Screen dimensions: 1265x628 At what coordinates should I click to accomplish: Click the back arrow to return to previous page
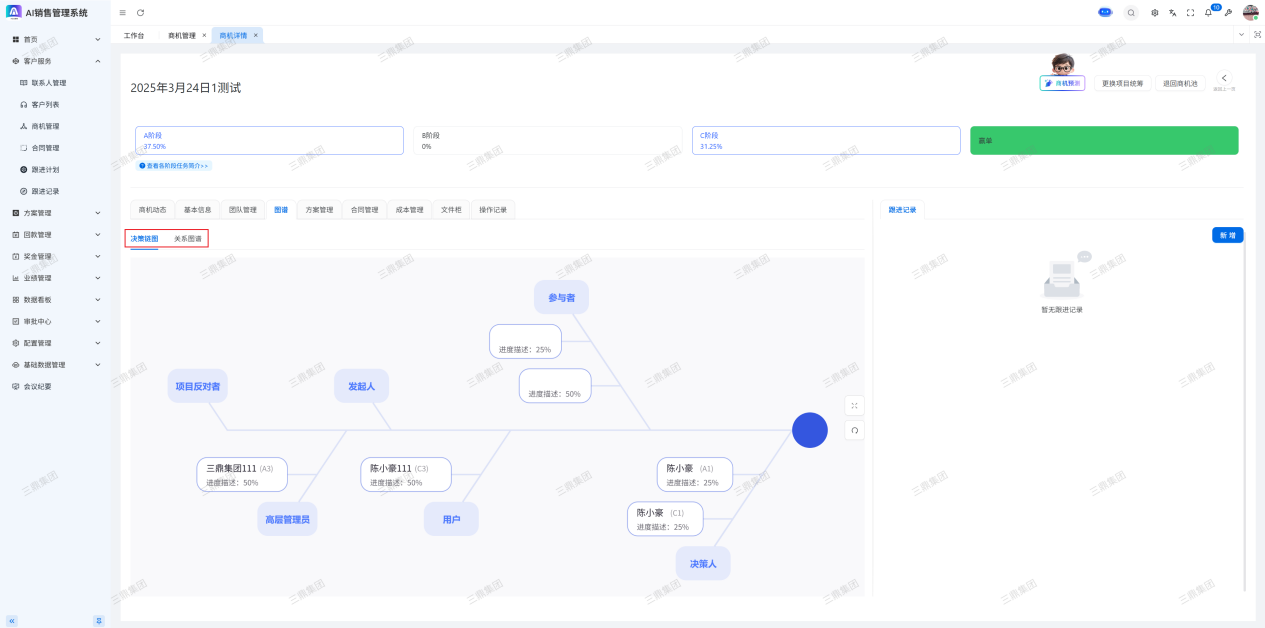tap(1224, 79)
